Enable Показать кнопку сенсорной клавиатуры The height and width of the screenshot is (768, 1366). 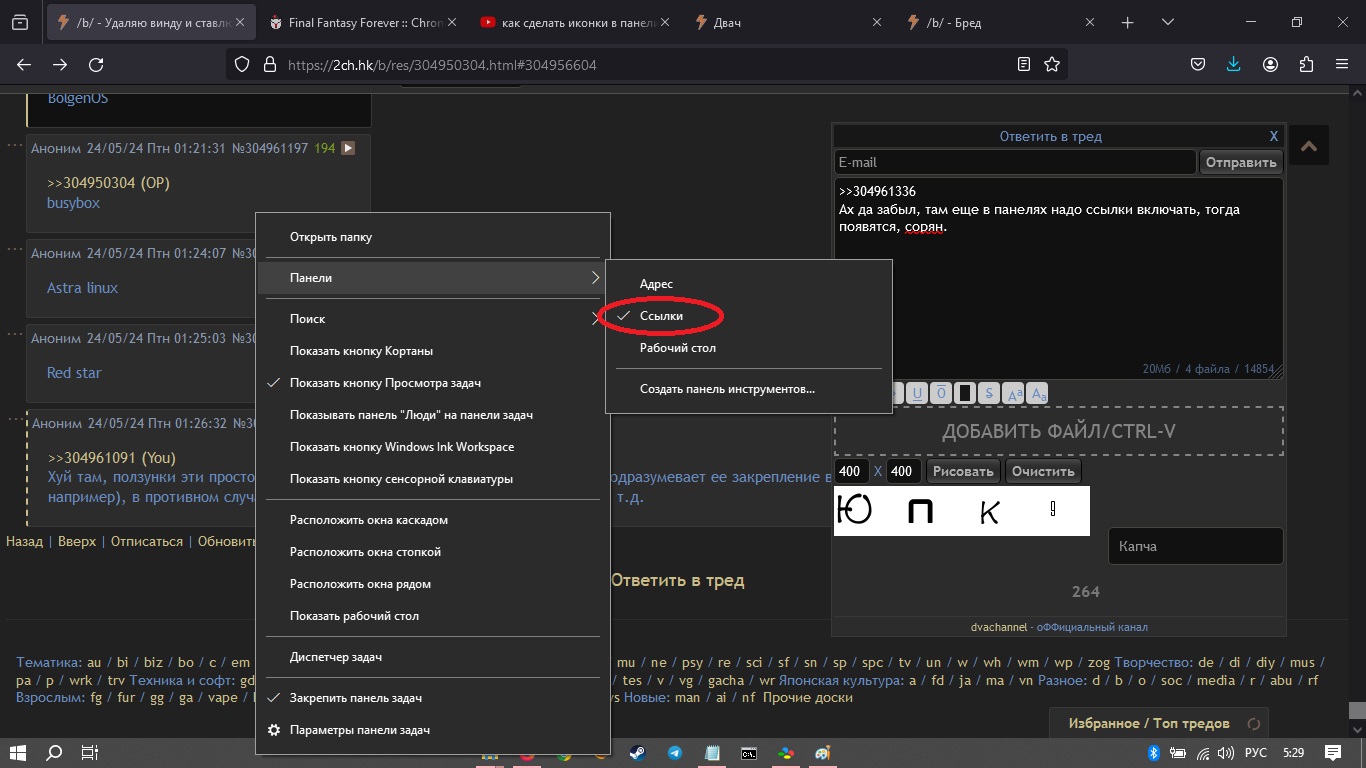point(434,479)
